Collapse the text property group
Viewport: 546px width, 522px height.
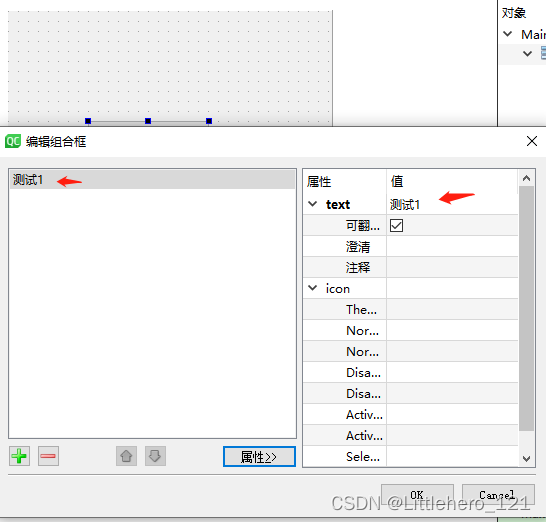pyautogui.click(x=313, y=204)
